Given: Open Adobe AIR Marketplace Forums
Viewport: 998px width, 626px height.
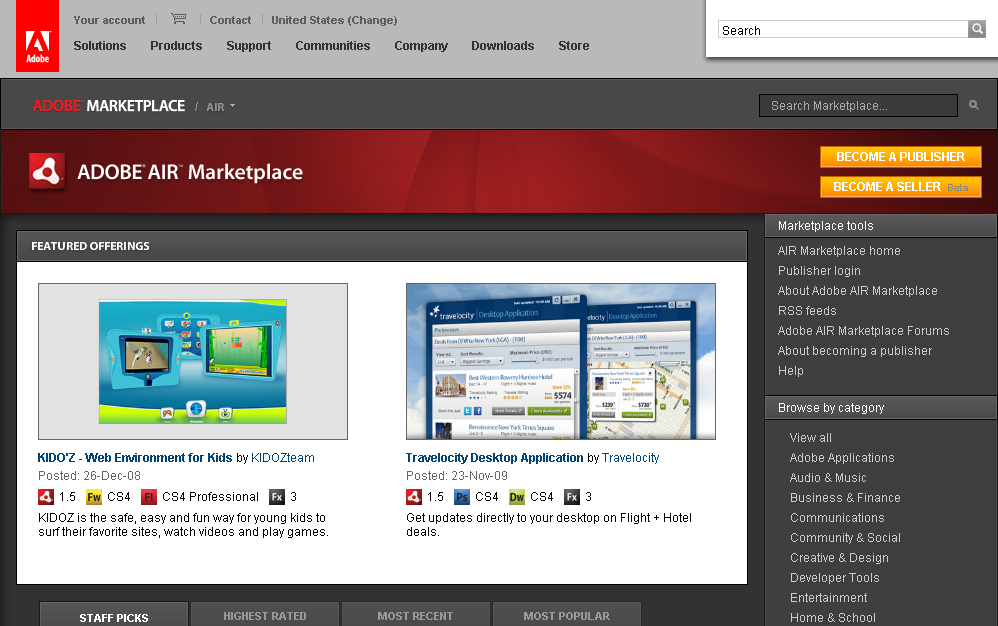Looking at the screenshot, I should [x=863, y=331].
